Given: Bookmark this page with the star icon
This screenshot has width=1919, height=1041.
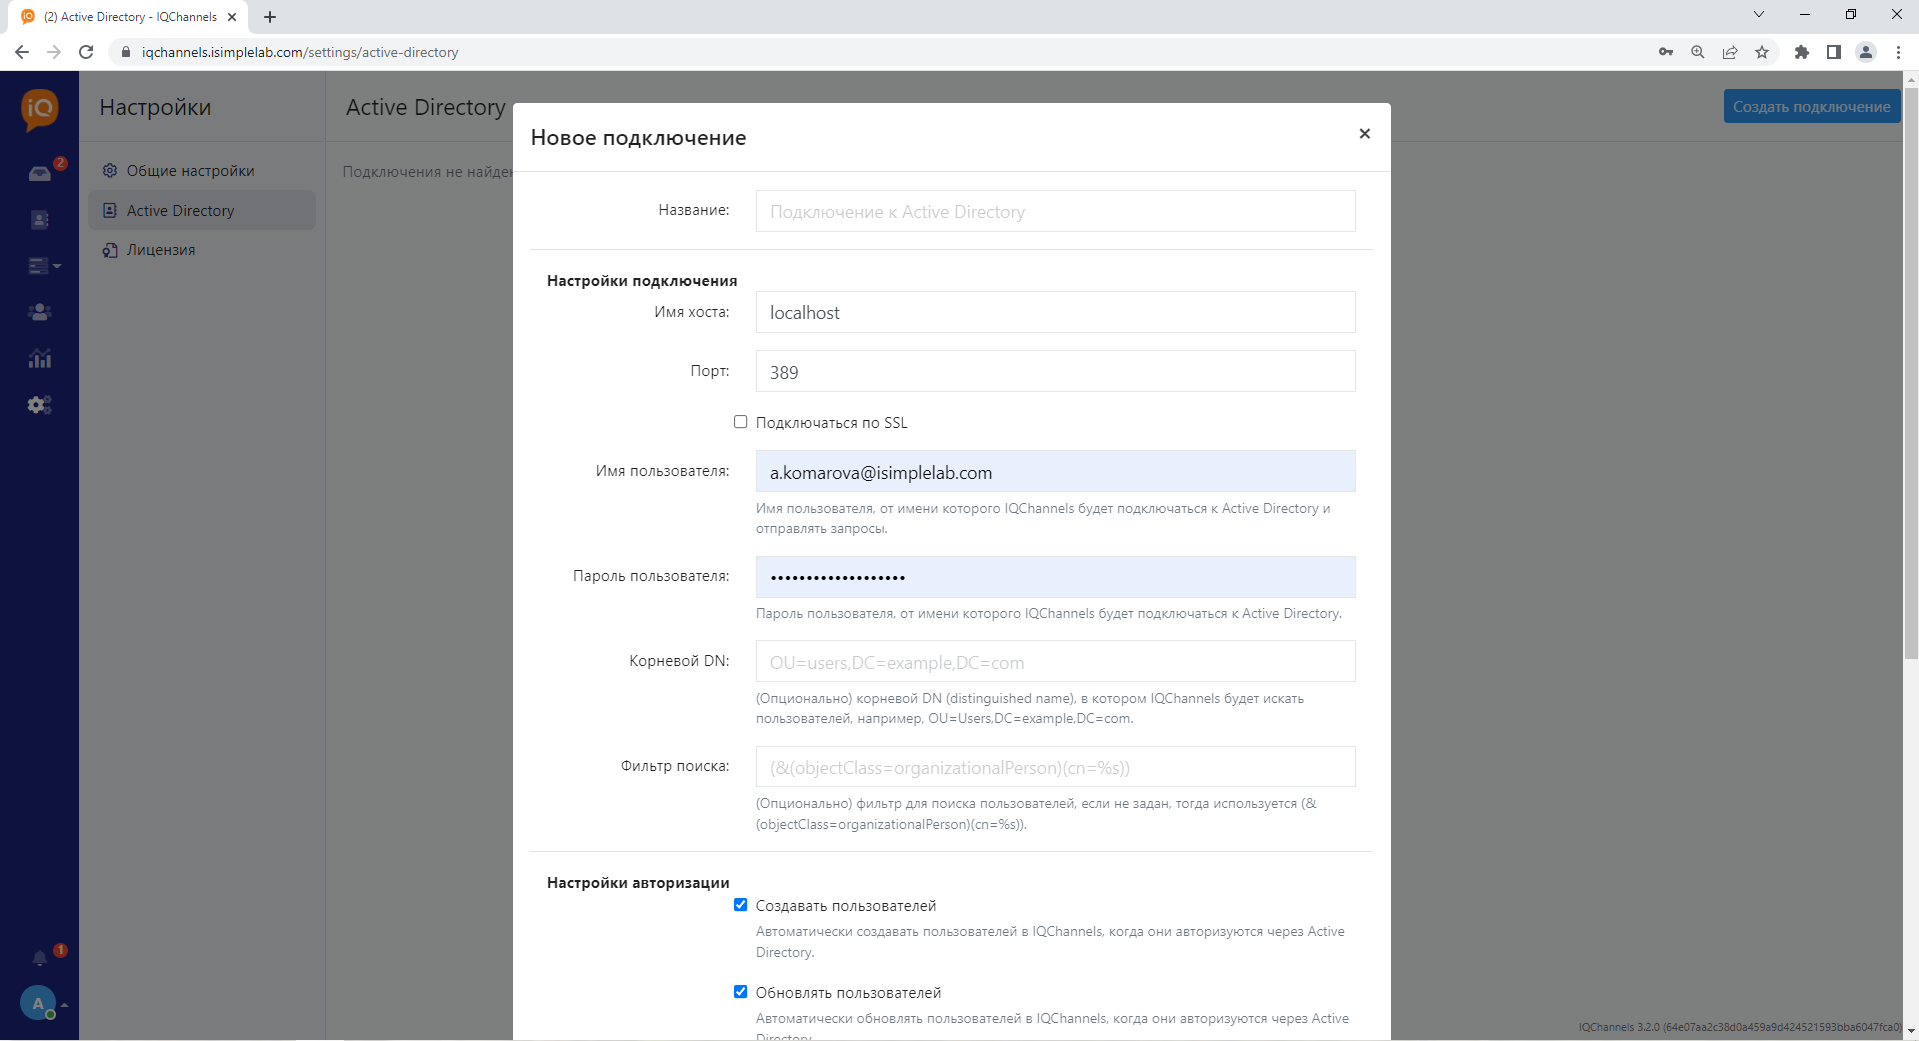Looking at the screenshot, I should point(1762,52).
